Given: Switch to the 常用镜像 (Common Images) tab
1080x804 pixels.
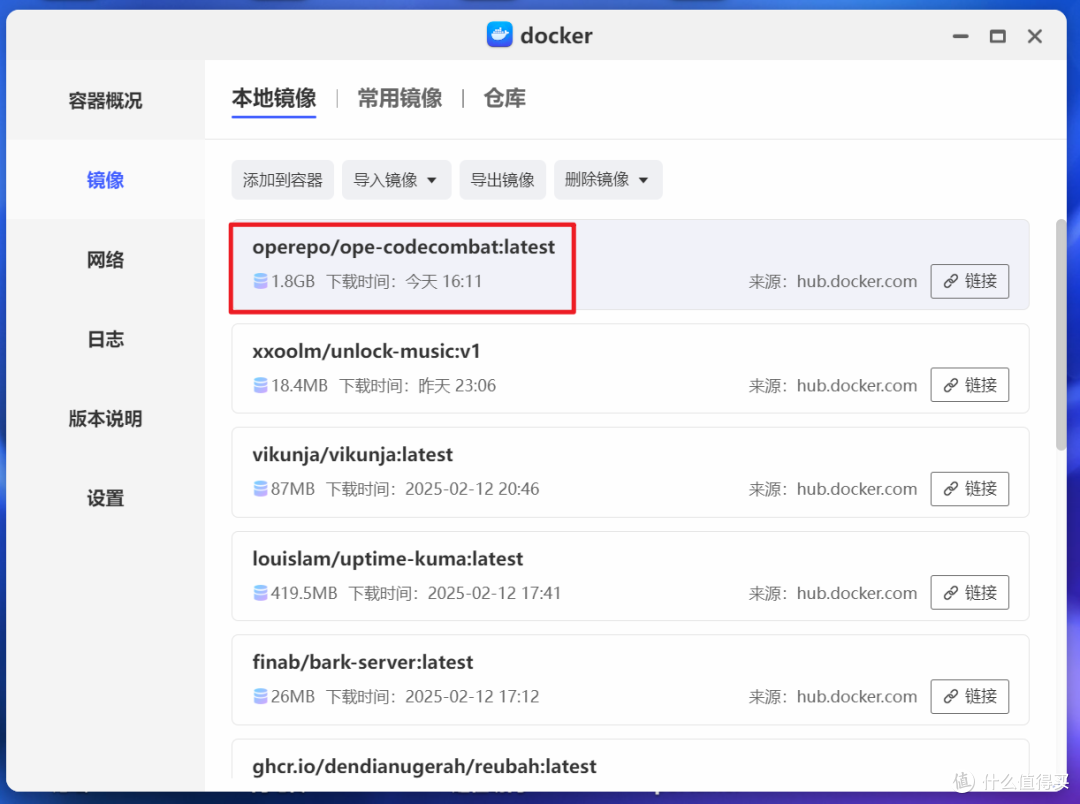Looking at the screenshot, I should 399,98.
